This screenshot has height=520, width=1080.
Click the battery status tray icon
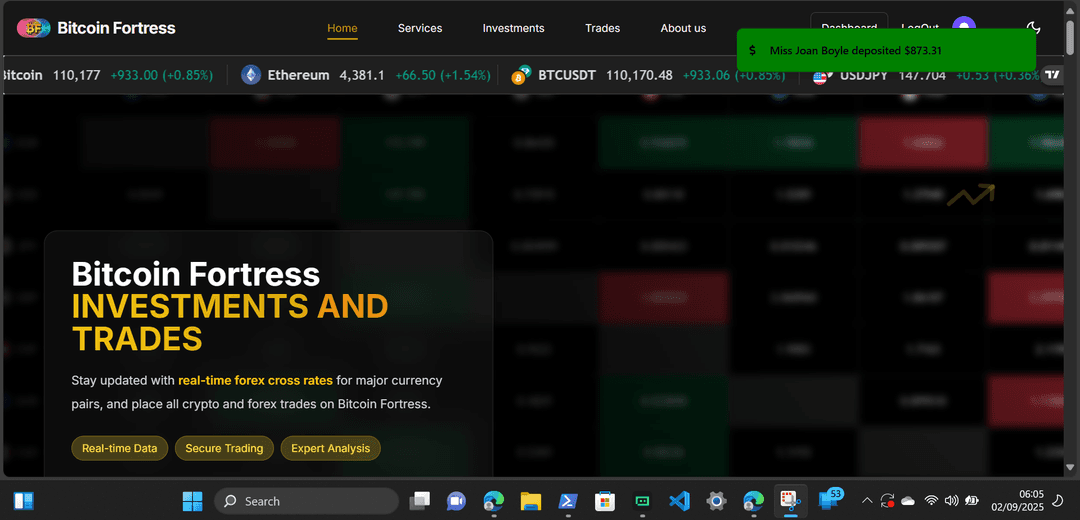(x=973, y=501)
